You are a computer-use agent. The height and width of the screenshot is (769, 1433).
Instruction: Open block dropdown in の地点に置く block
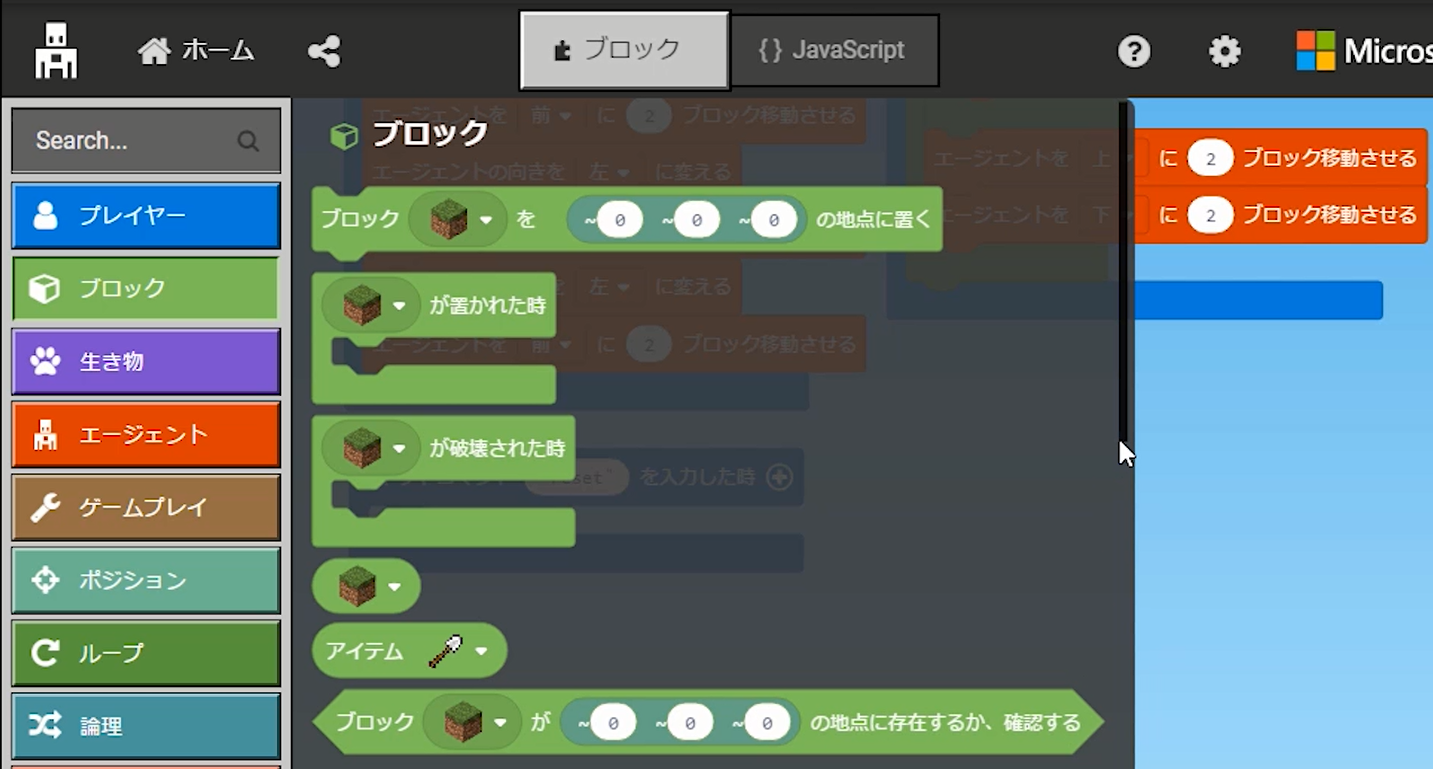click(x=486, y=219)
